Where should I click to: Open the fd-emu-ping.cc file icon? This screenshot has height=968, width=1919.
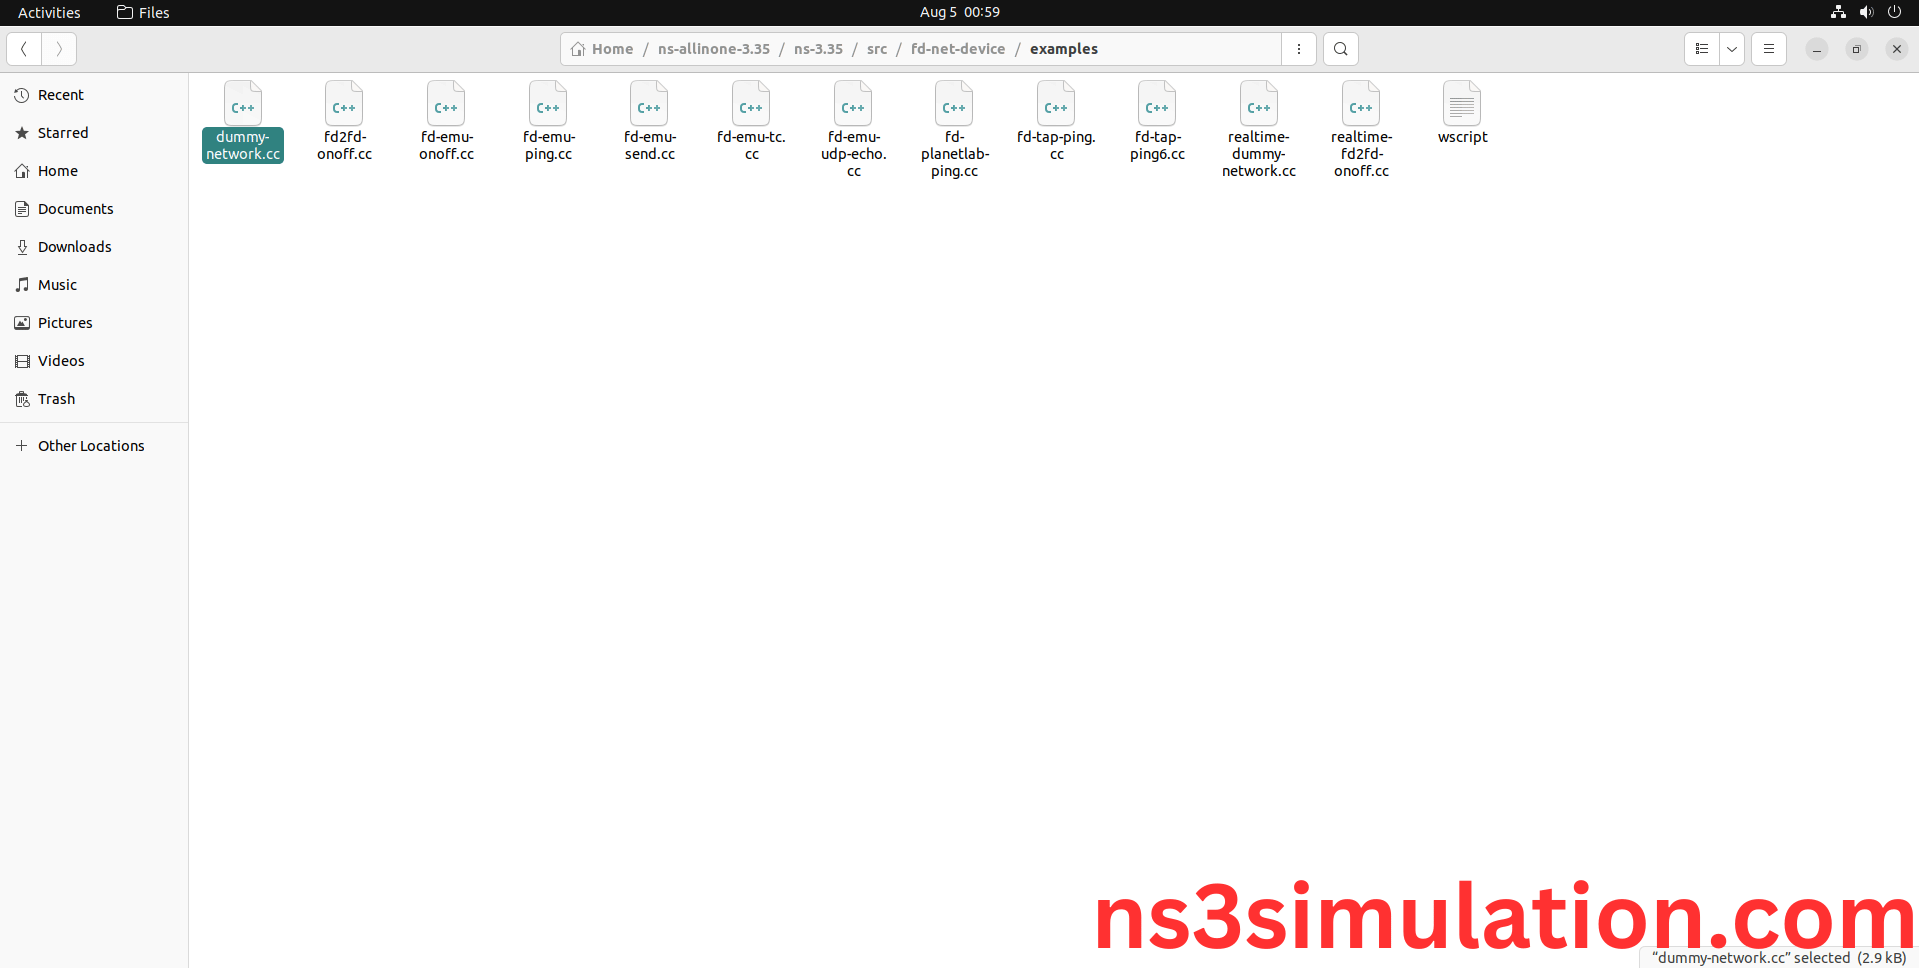548,105
